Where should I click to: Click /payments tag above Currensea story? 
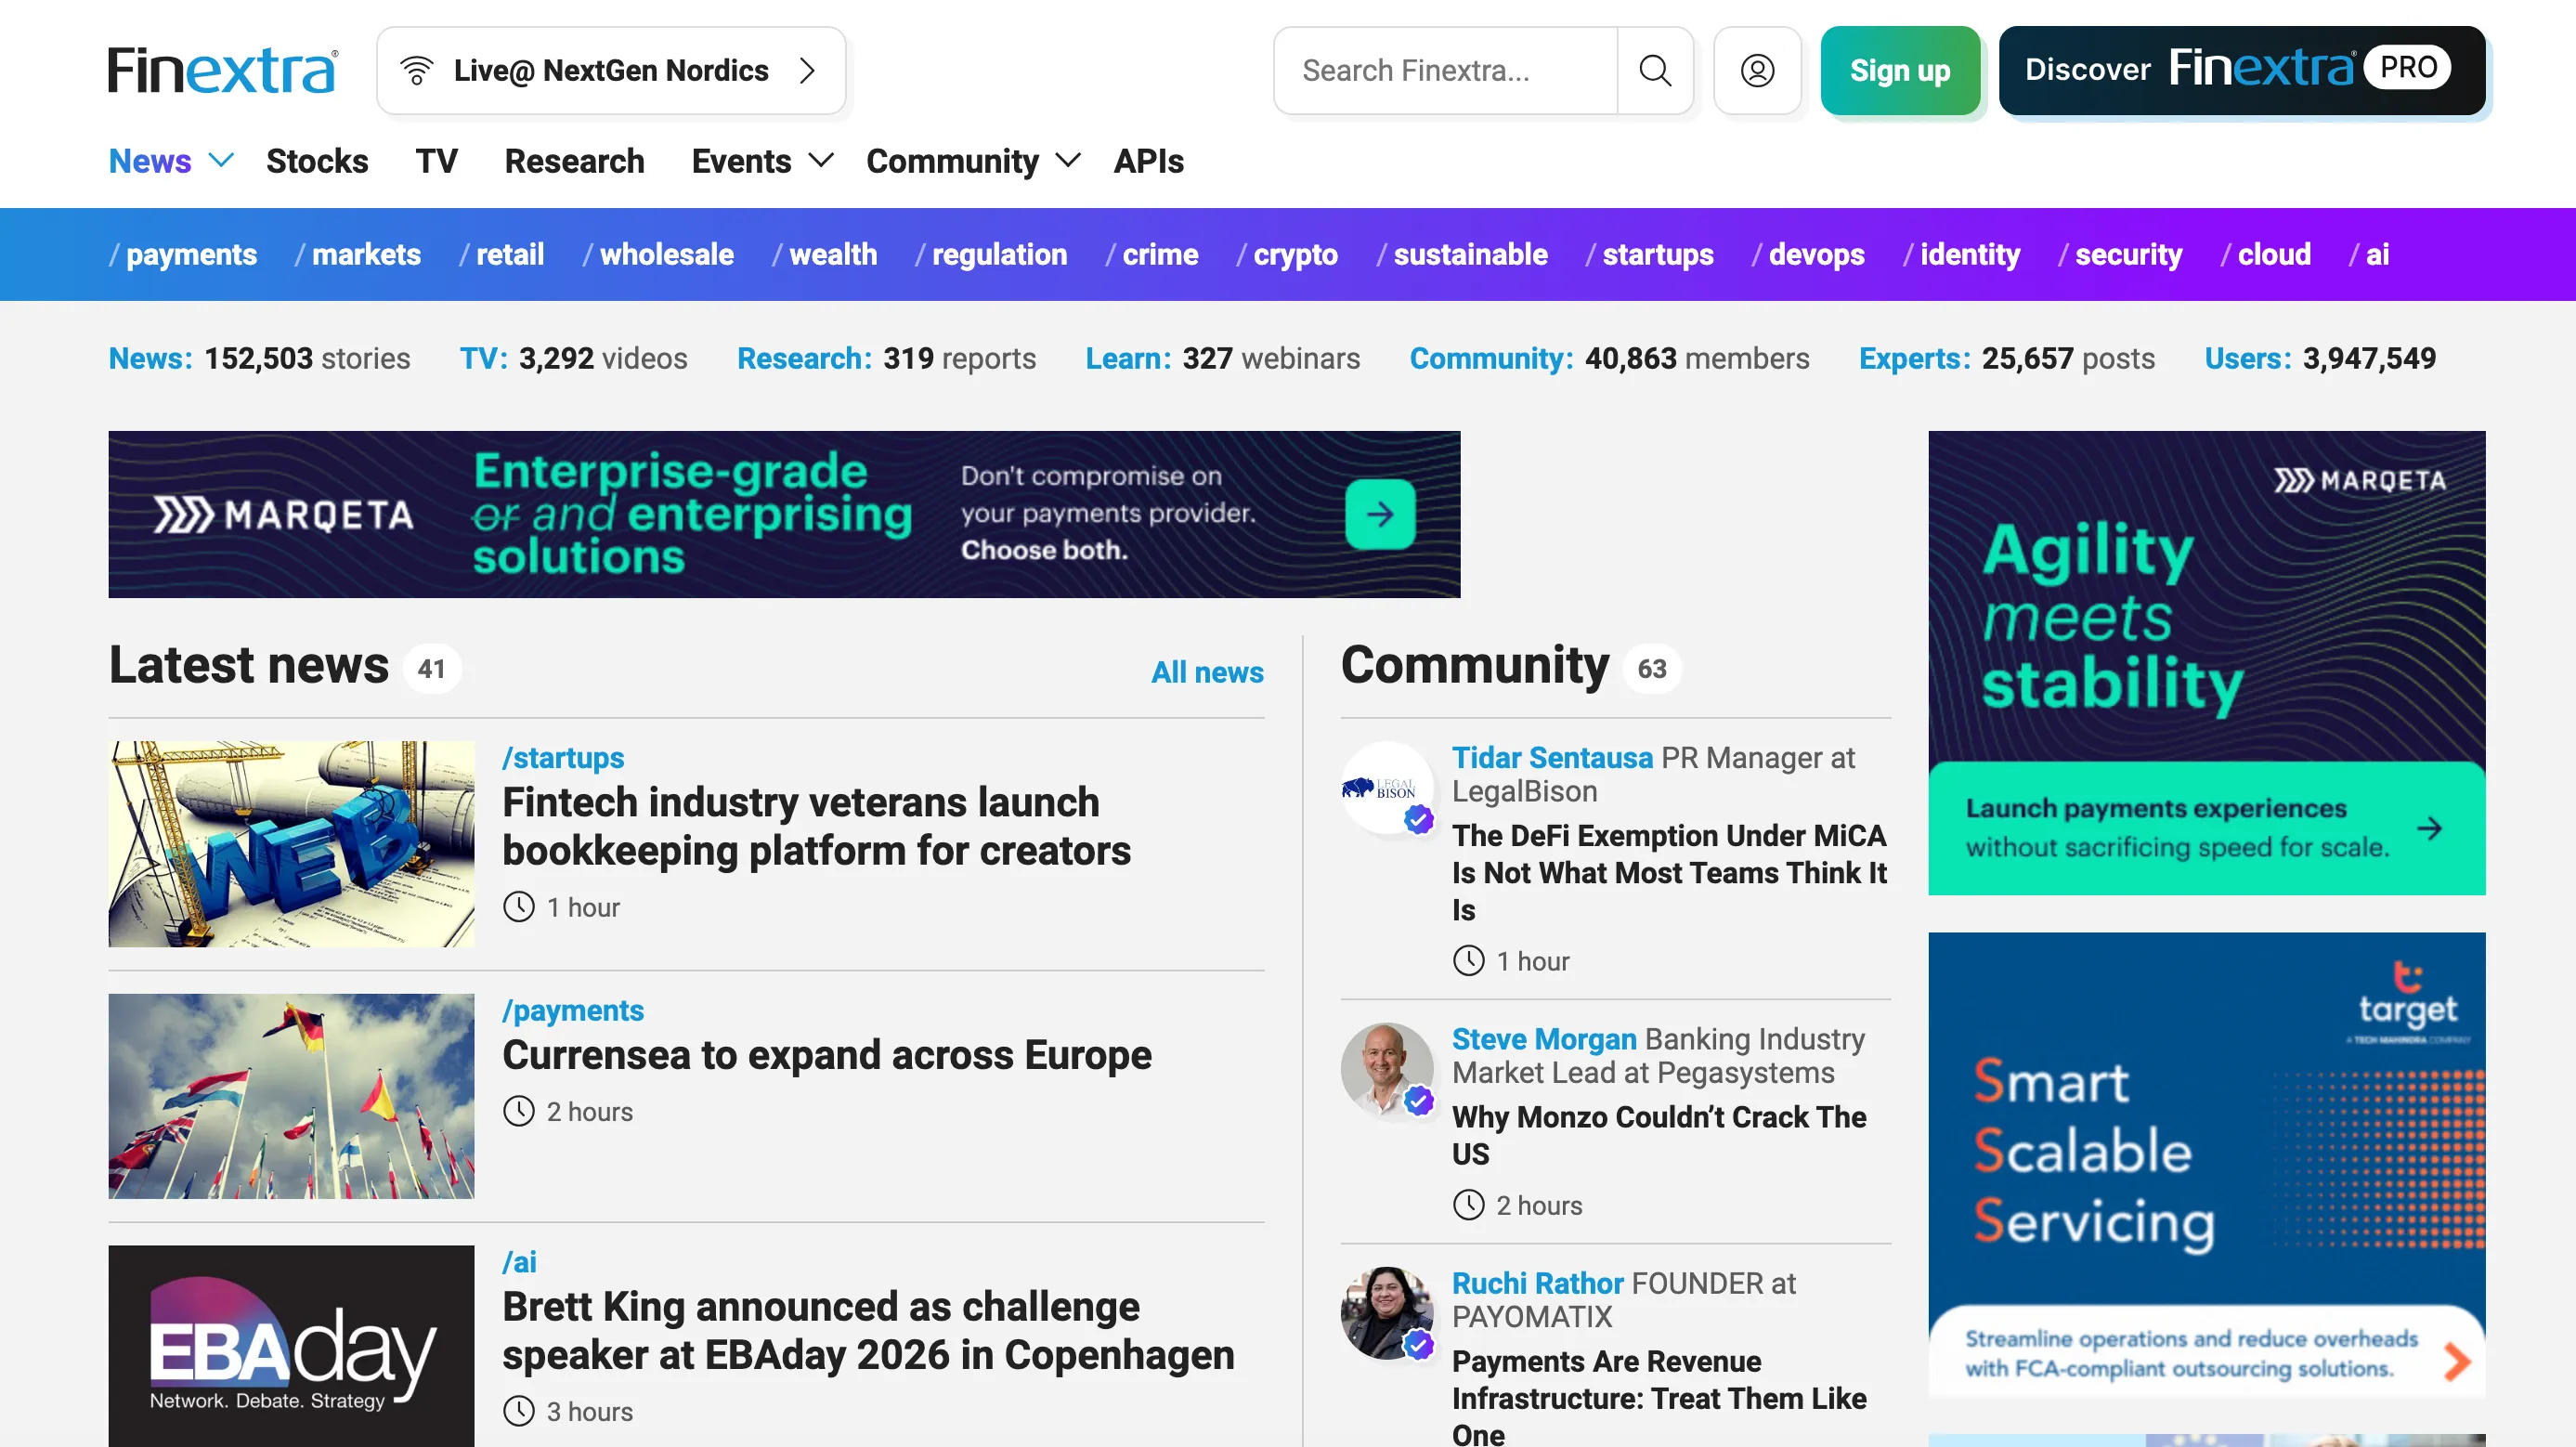coord(573,1010)
